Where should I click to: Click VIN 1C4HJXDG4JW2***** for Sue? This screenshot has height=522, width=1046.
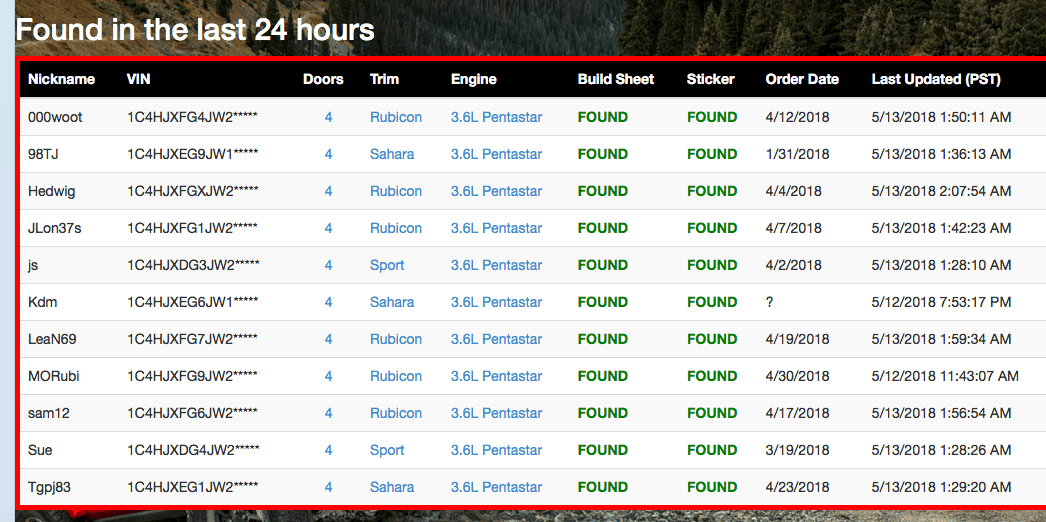[193, 450]
